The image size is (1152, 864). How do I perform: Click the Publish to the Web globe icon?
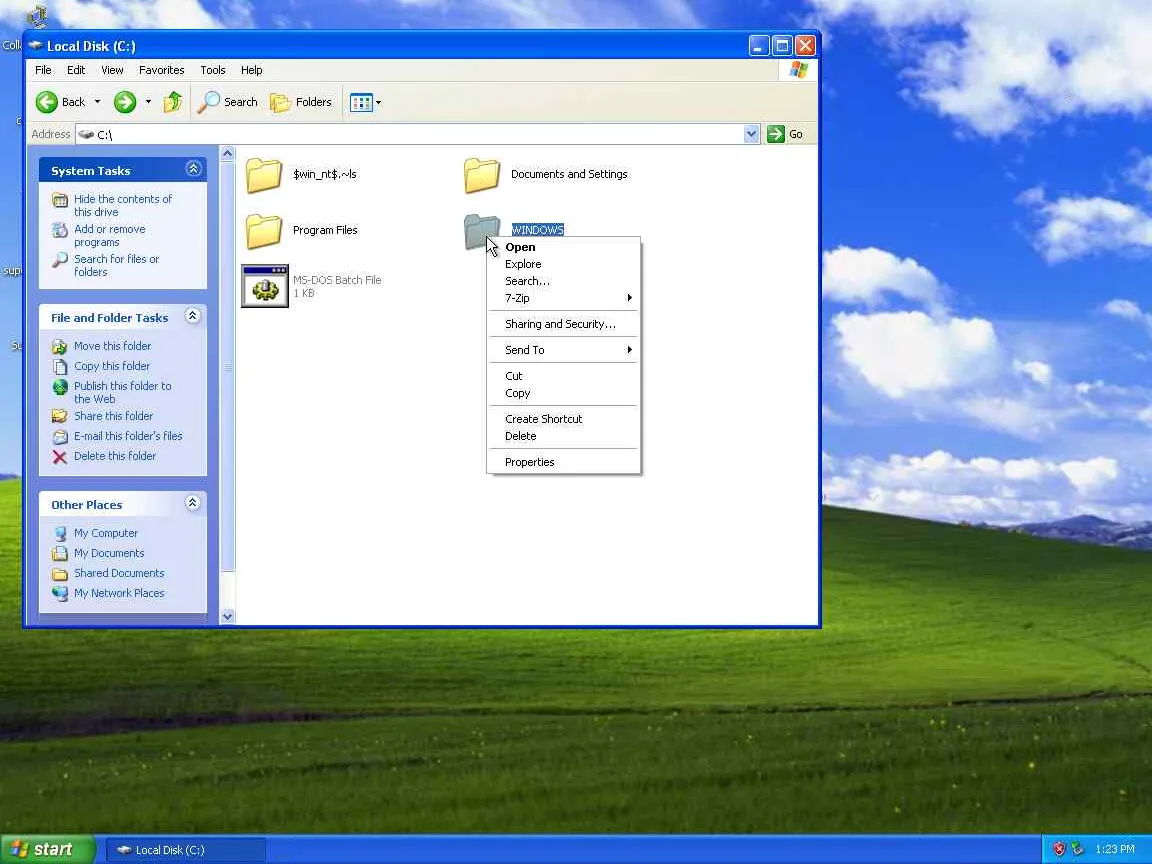tap(60, 386)
